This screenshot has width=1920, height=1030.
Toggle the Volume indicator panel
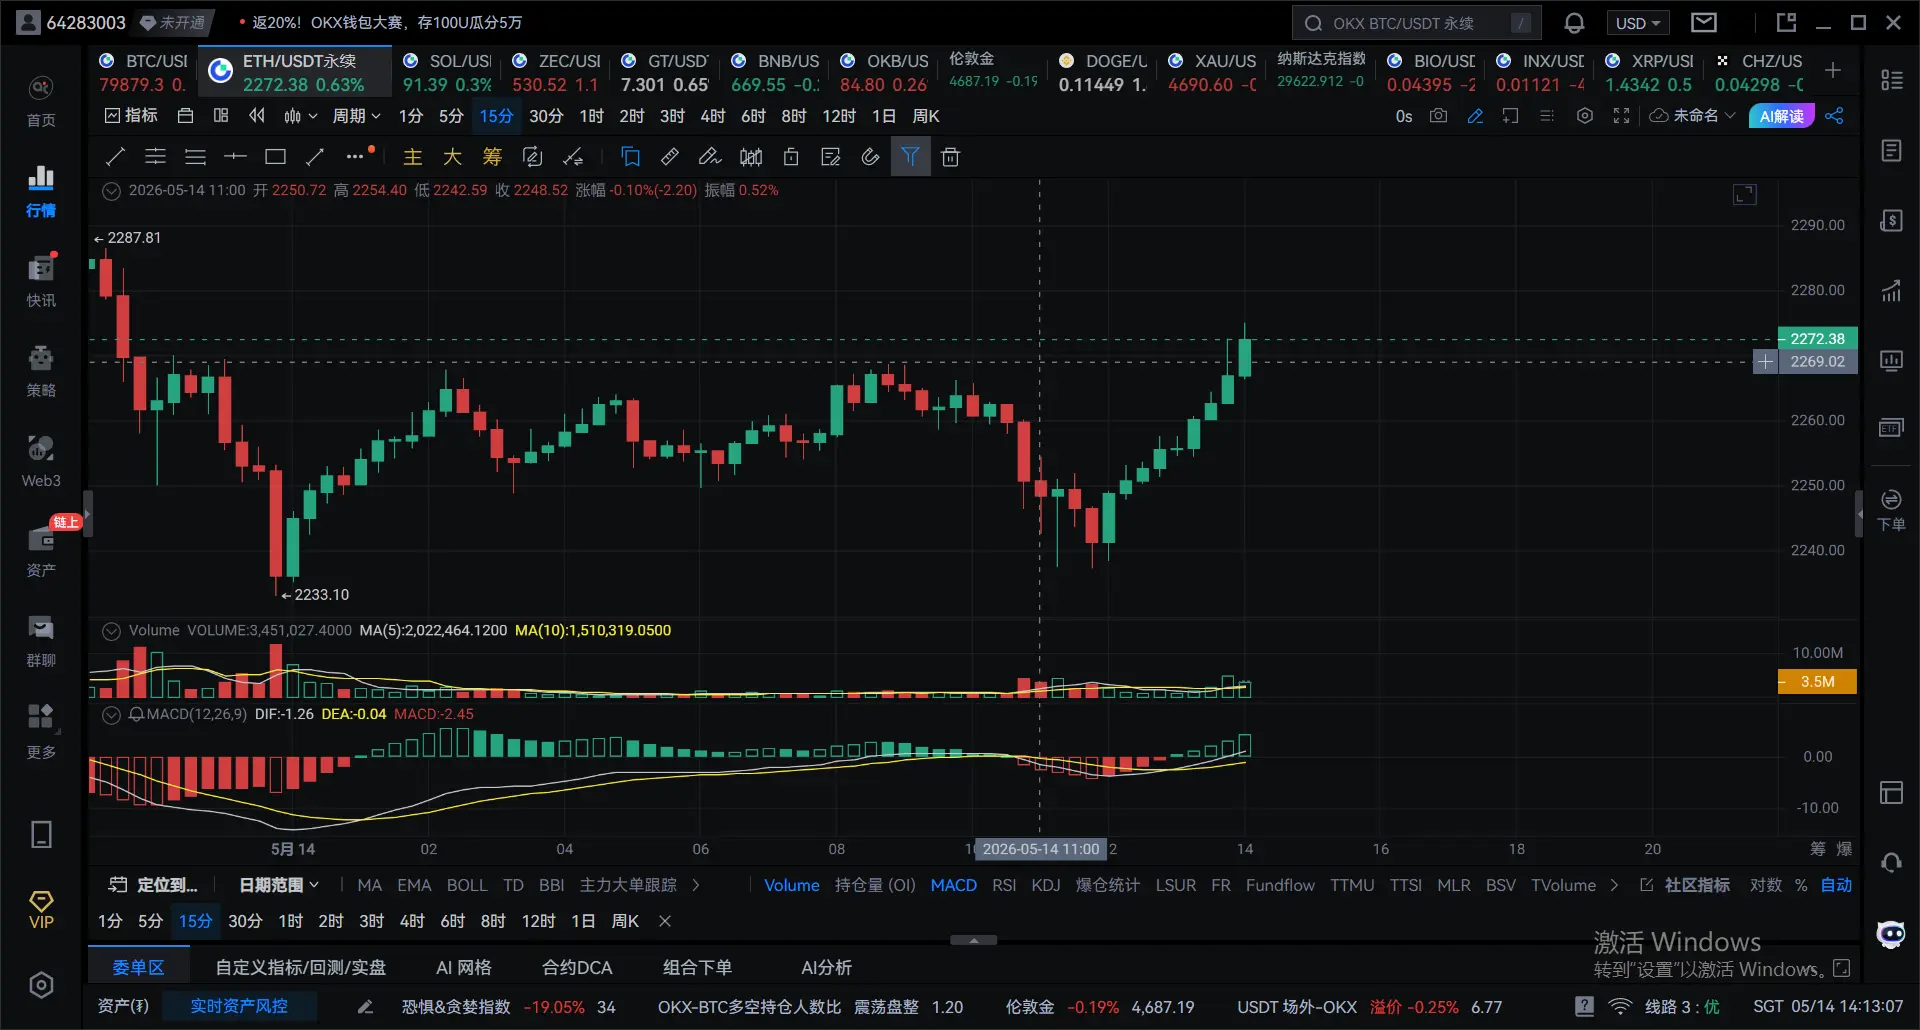pos(791,885)
